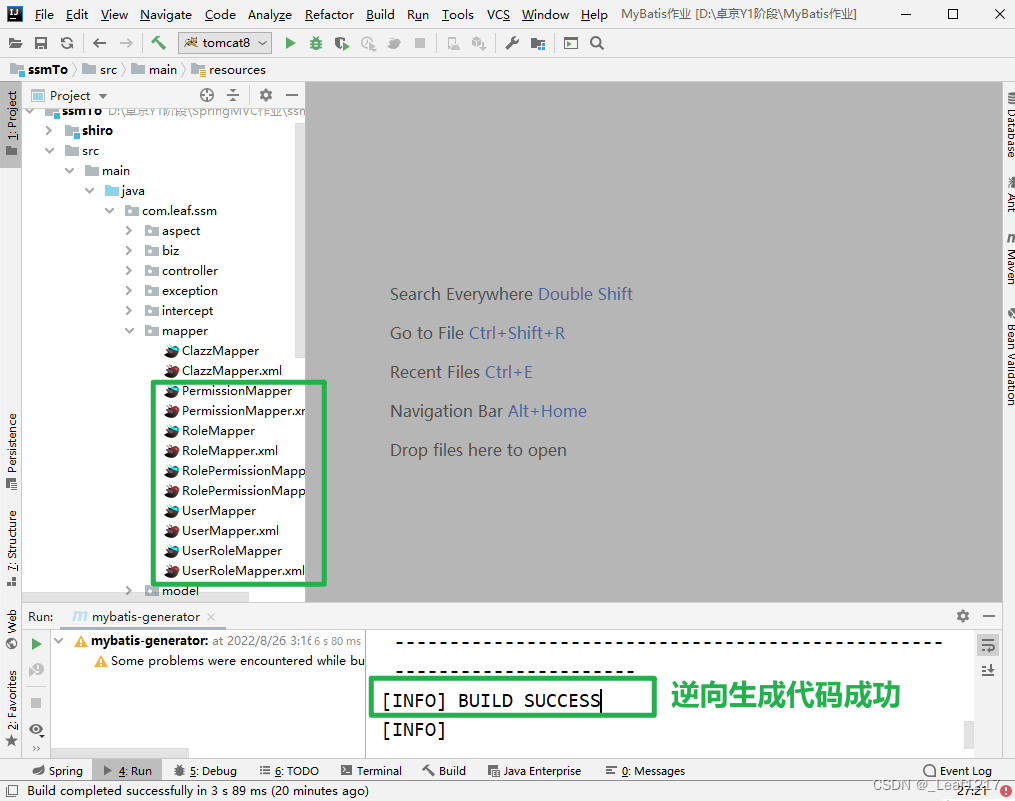Click the Stop toolbar icon
The height and width of the screenshot is (801, 1015).
tap(420, 43)
